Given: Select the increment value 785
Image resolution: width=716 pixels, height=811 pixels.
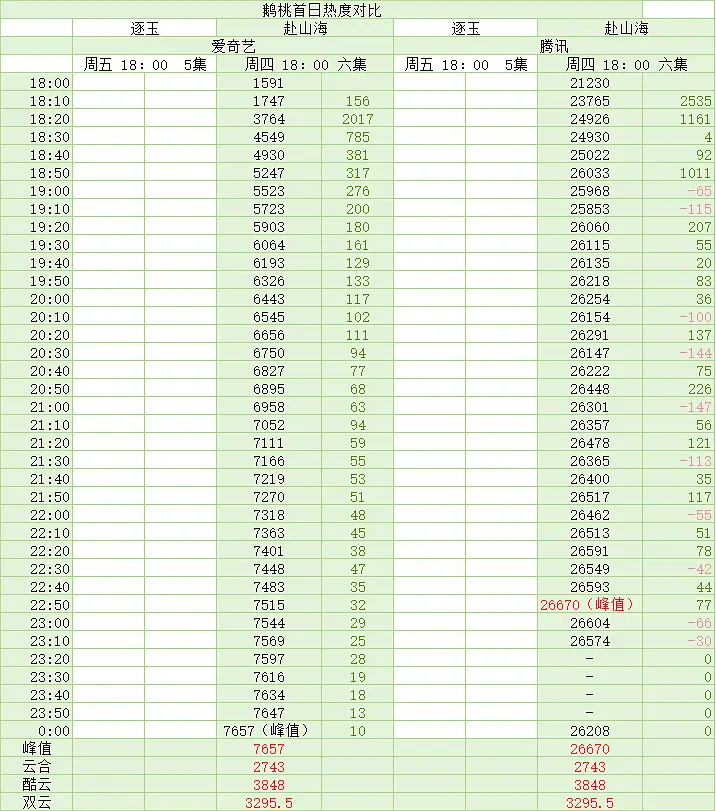Looking at the screenshot, I should [x=357, y=137].
